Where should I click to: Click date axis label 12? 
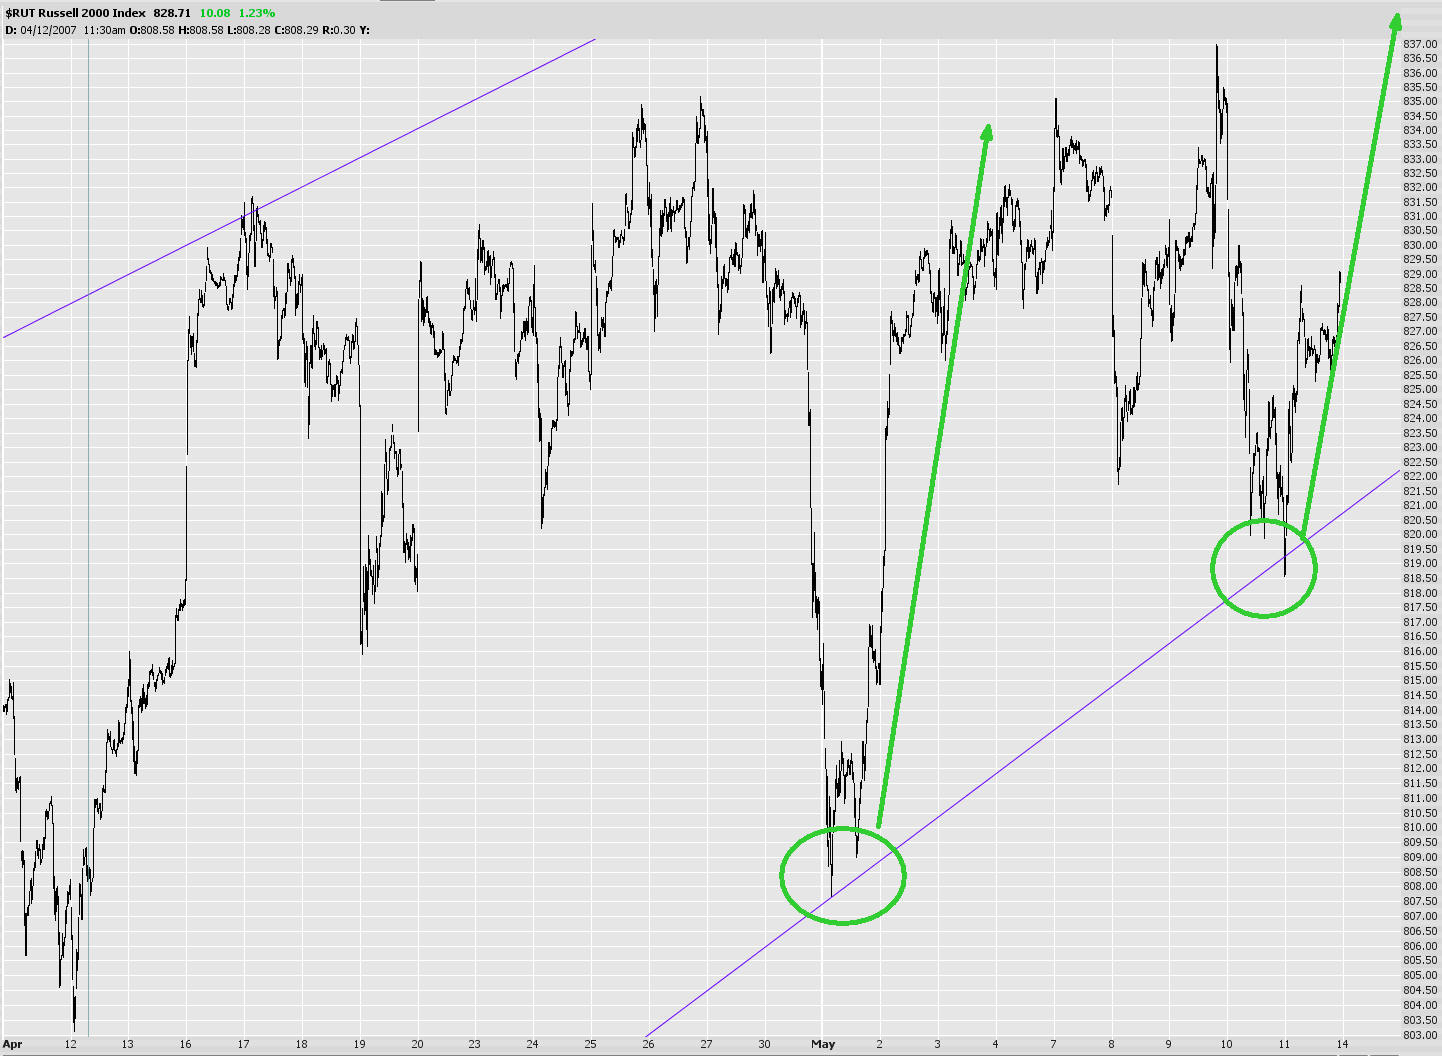click(x=70, y=1044)
